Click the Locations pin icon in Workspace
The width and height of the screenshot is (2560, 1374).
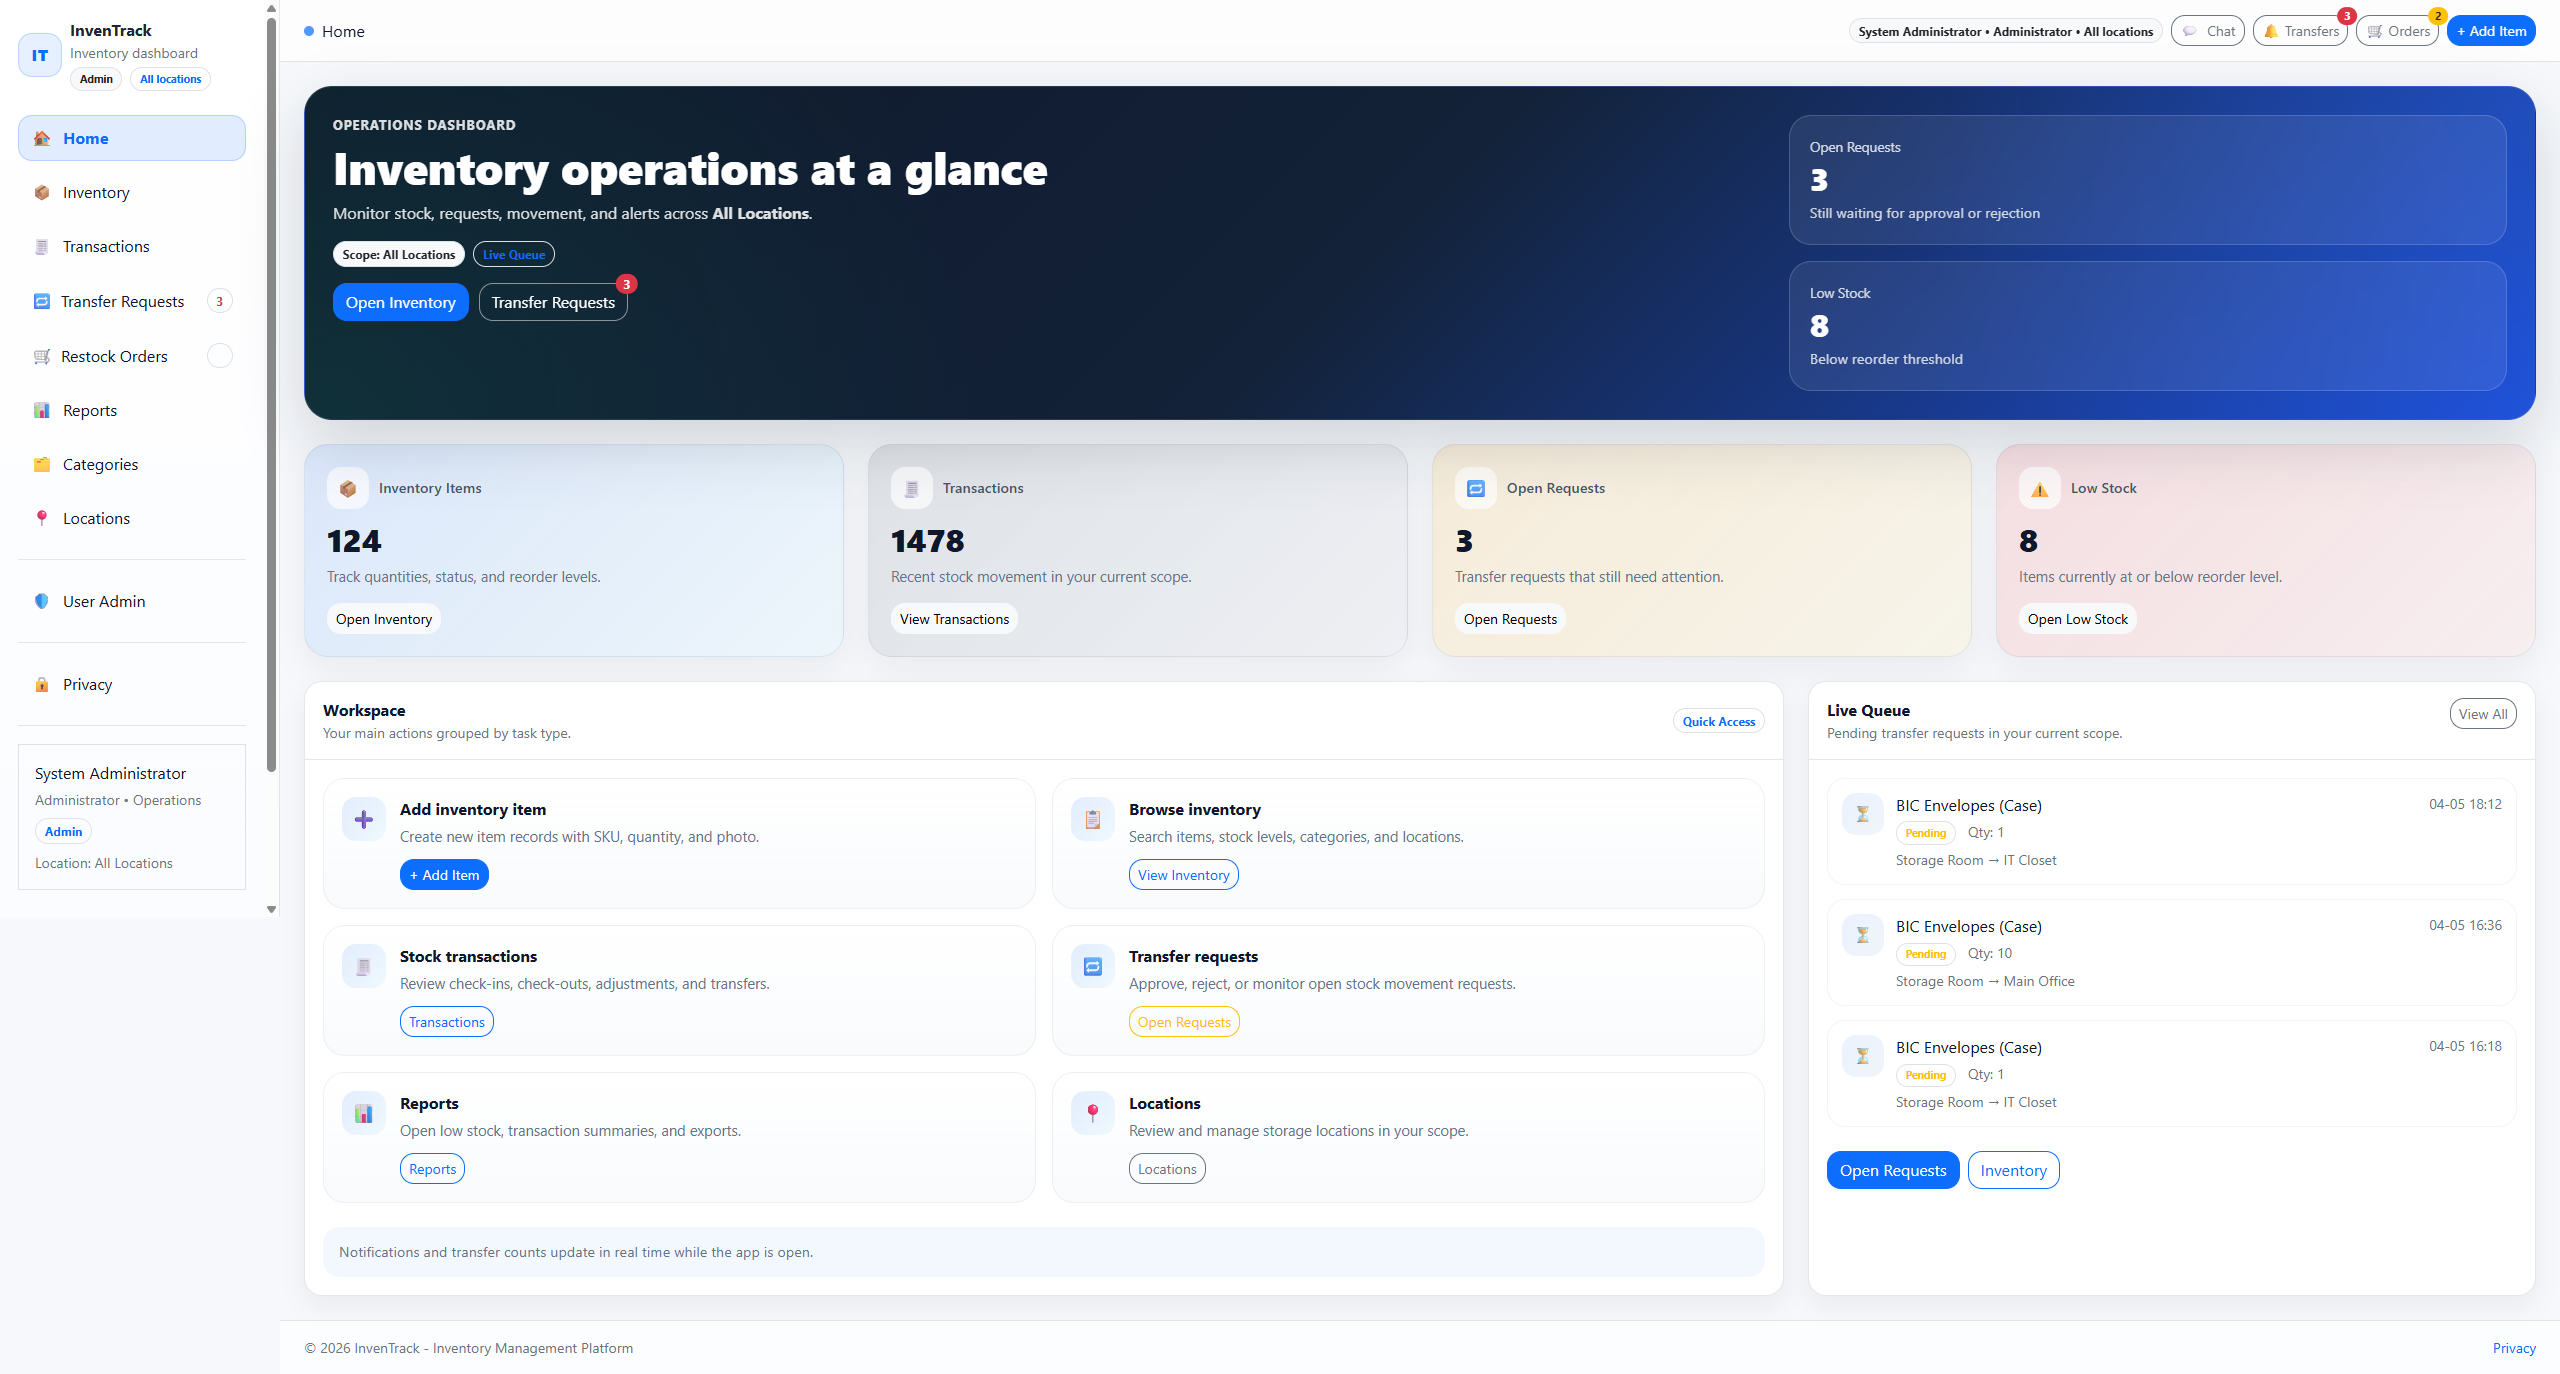(1092, 1113)
